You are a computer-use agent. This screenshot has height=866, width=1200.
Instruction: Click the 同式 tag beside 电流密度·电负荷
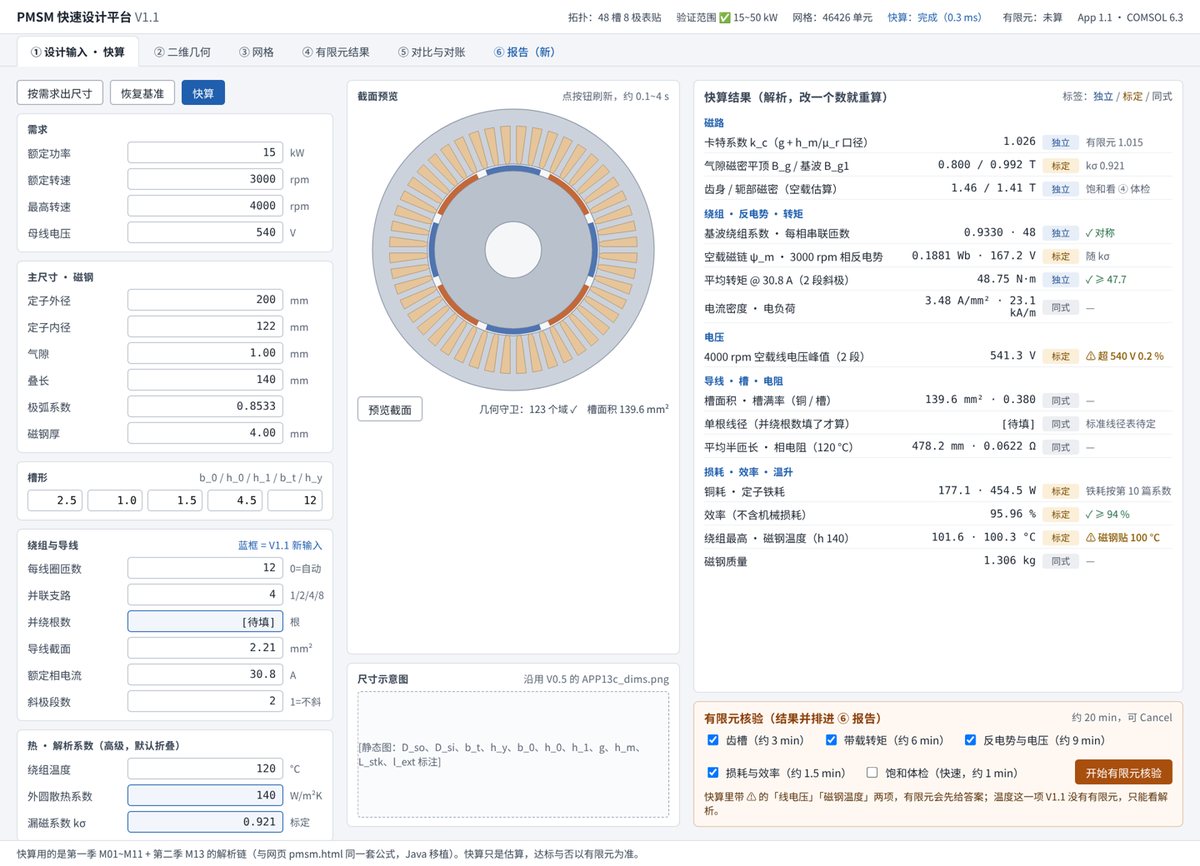pos(1061,308)
